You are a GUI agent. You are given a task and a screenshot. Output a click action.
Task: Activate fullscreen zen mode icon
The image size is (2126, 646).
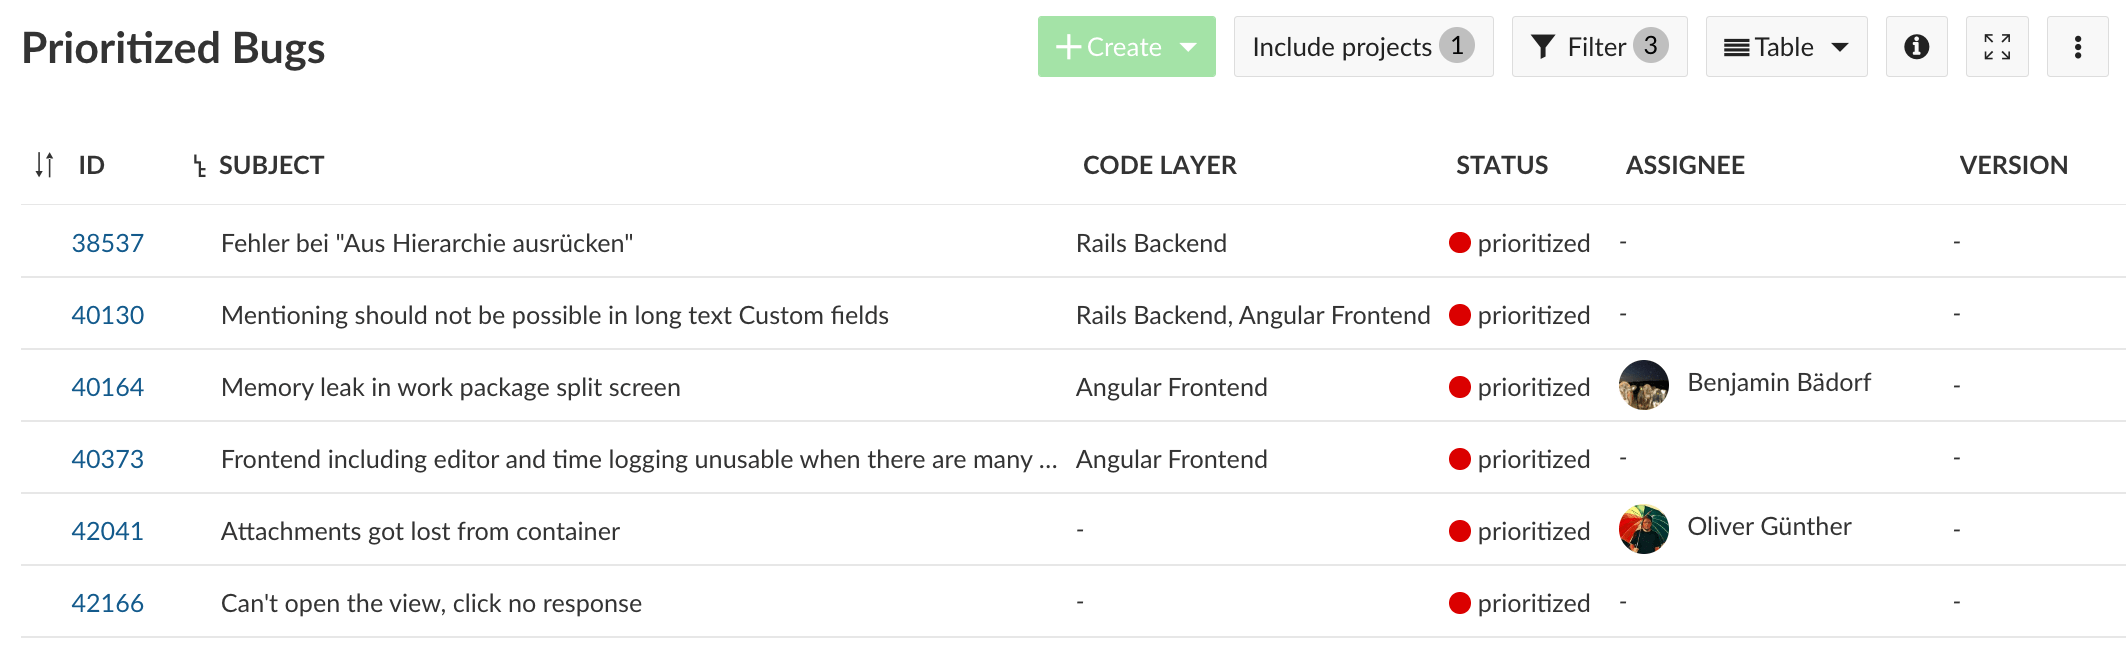(1997, 47)
